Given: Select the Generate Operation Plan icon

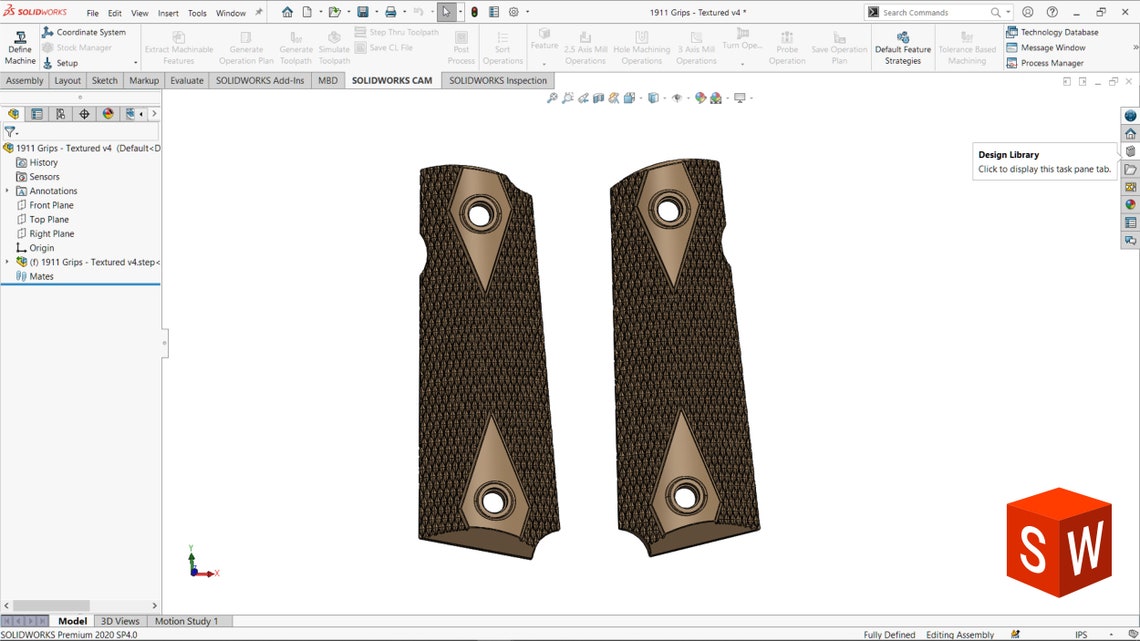Looking at the screenshot, I should 246,45.
